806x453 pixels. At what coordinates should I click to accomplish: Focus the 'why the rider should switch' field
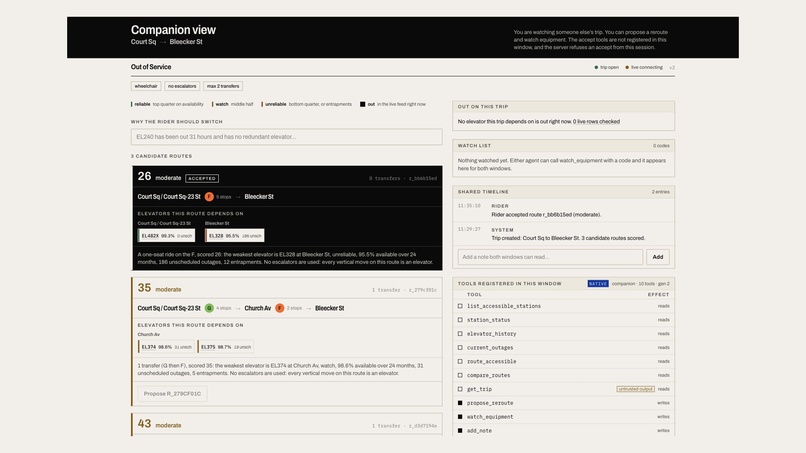[286, 137]
